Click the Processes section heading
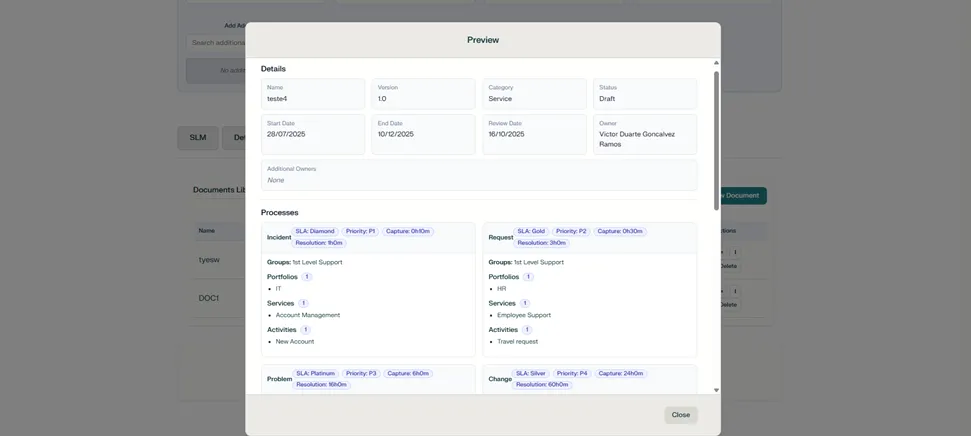 pos(279,212)
